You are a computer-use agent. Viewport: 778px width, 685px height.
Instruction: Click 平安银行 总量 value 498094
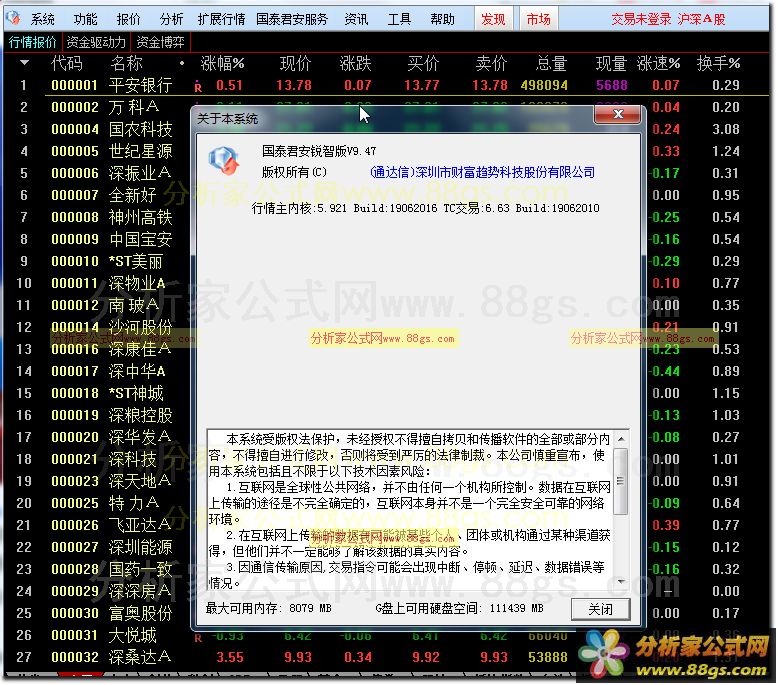coord(544,85)
